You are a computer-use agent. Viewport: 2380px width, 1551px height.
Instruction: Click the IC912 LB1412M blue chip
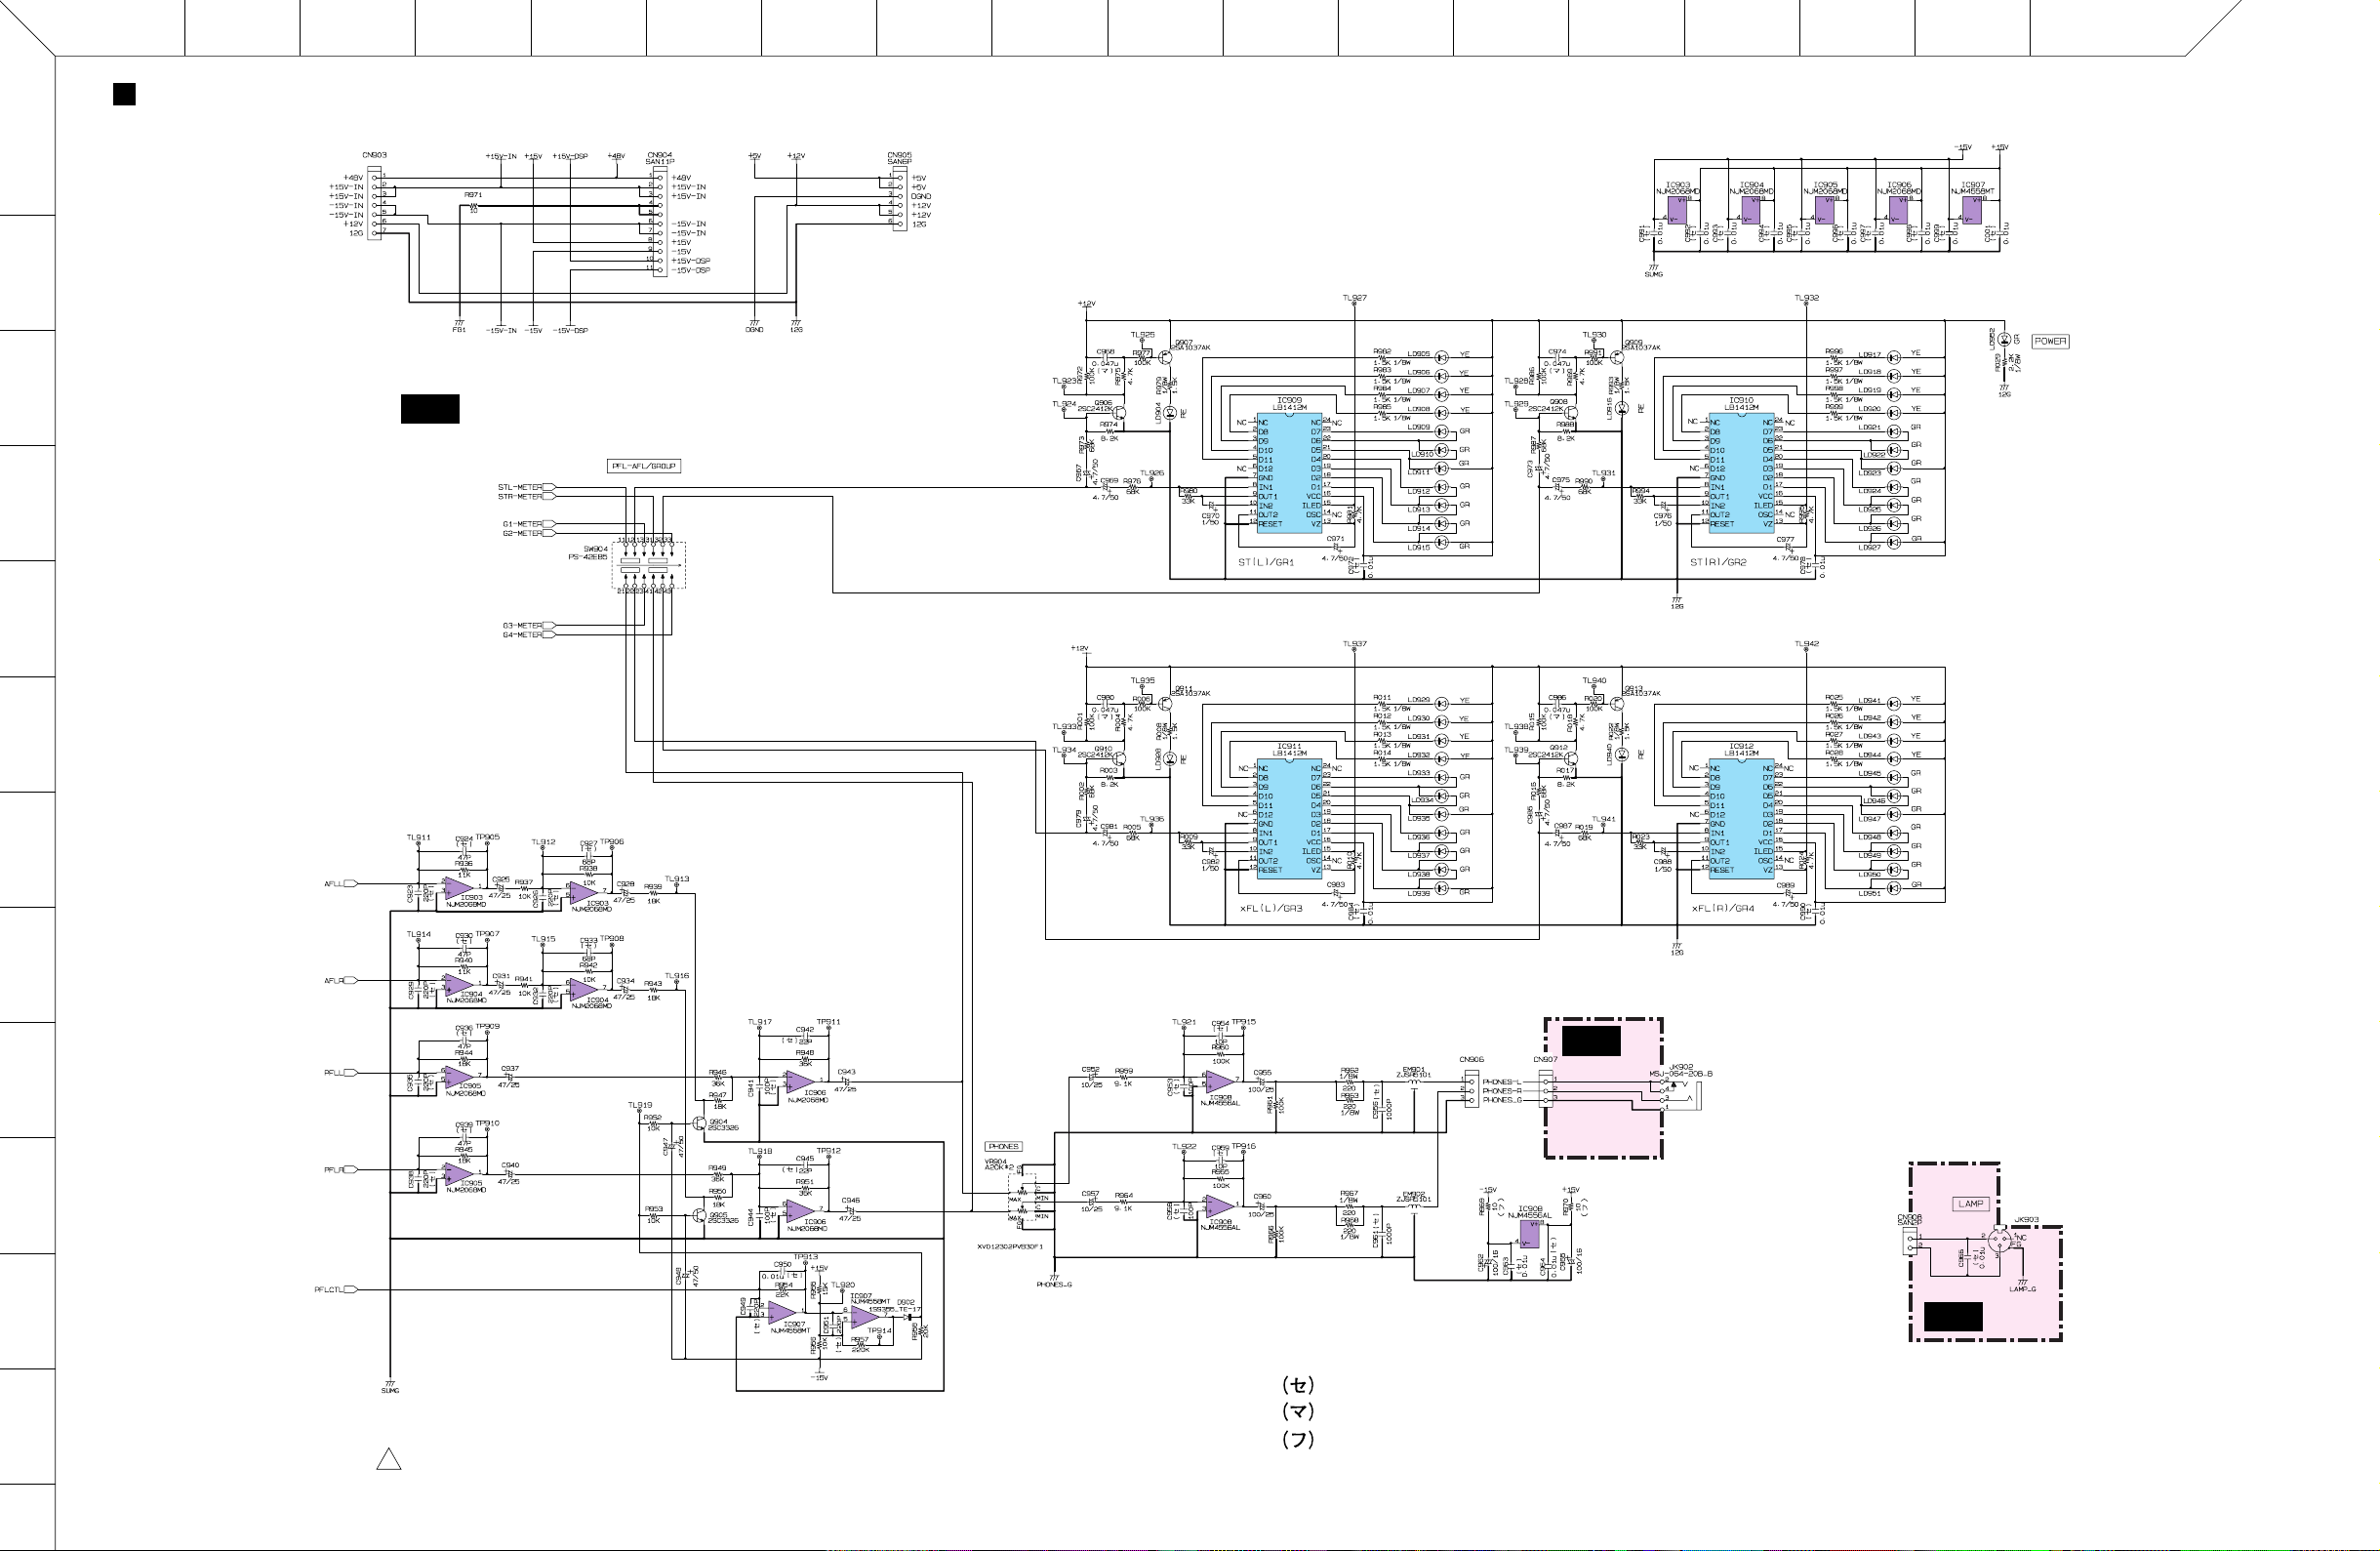pos(1741,818)
